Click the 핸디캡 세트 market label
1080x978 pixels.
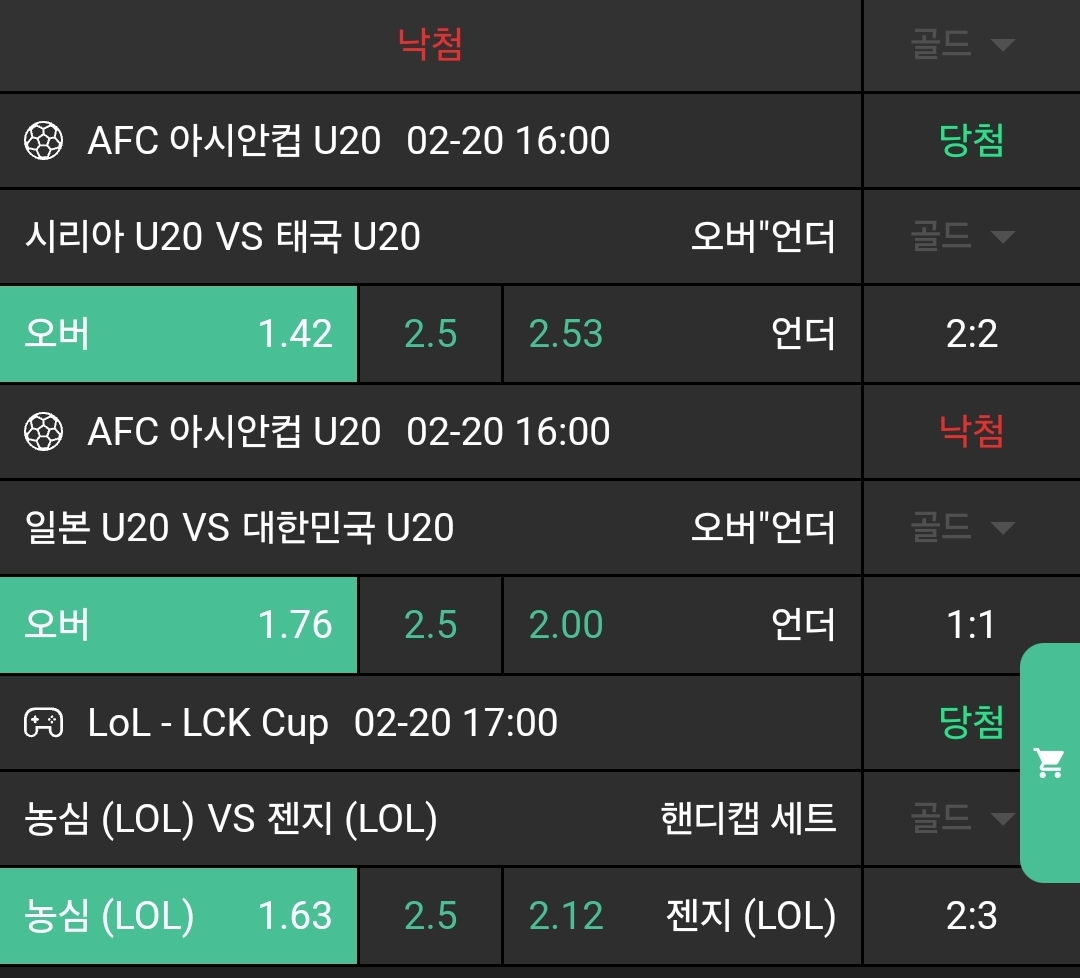tap(748, 819)
